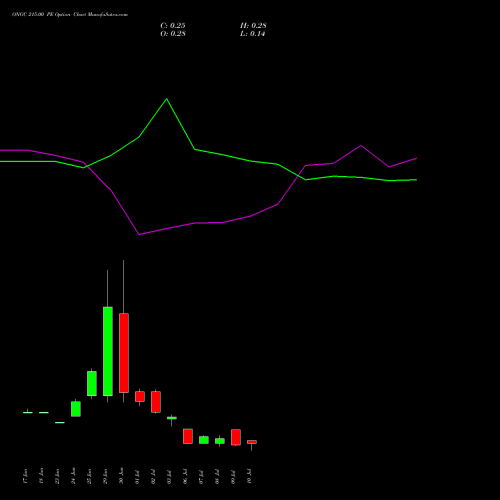
Task: Click the lowest trough of the purple indicator line
Action: (139, 235)
